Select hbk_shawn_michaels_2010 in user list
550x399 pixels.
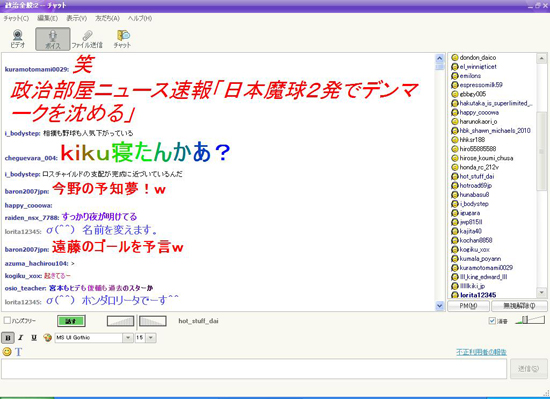tap(495, 130)
